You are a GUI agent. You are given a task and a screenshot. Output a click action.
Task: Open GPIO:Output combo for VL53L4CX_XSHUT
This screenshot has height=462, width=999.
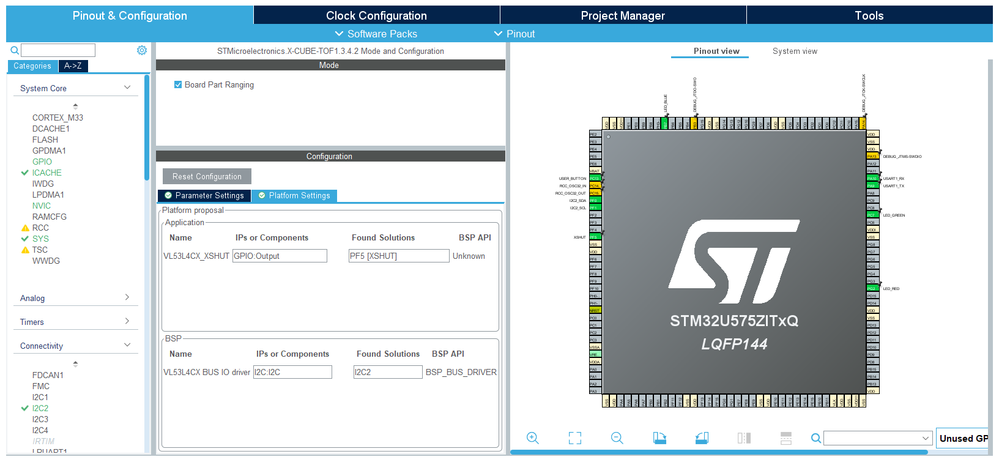(279, 256)
